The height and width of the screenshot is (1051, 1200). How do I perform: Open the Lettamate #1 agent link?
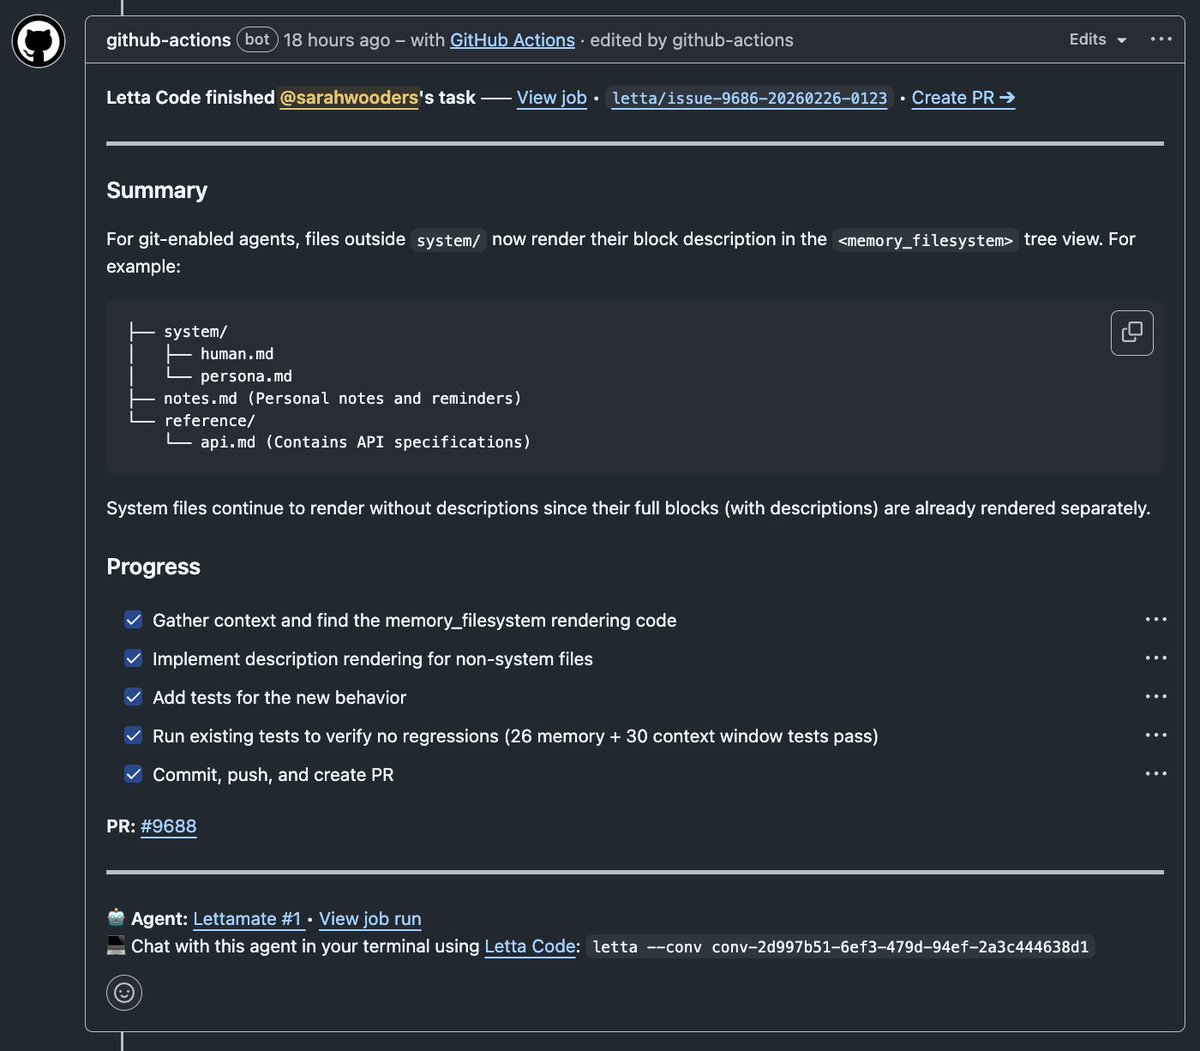click(247, 918)
